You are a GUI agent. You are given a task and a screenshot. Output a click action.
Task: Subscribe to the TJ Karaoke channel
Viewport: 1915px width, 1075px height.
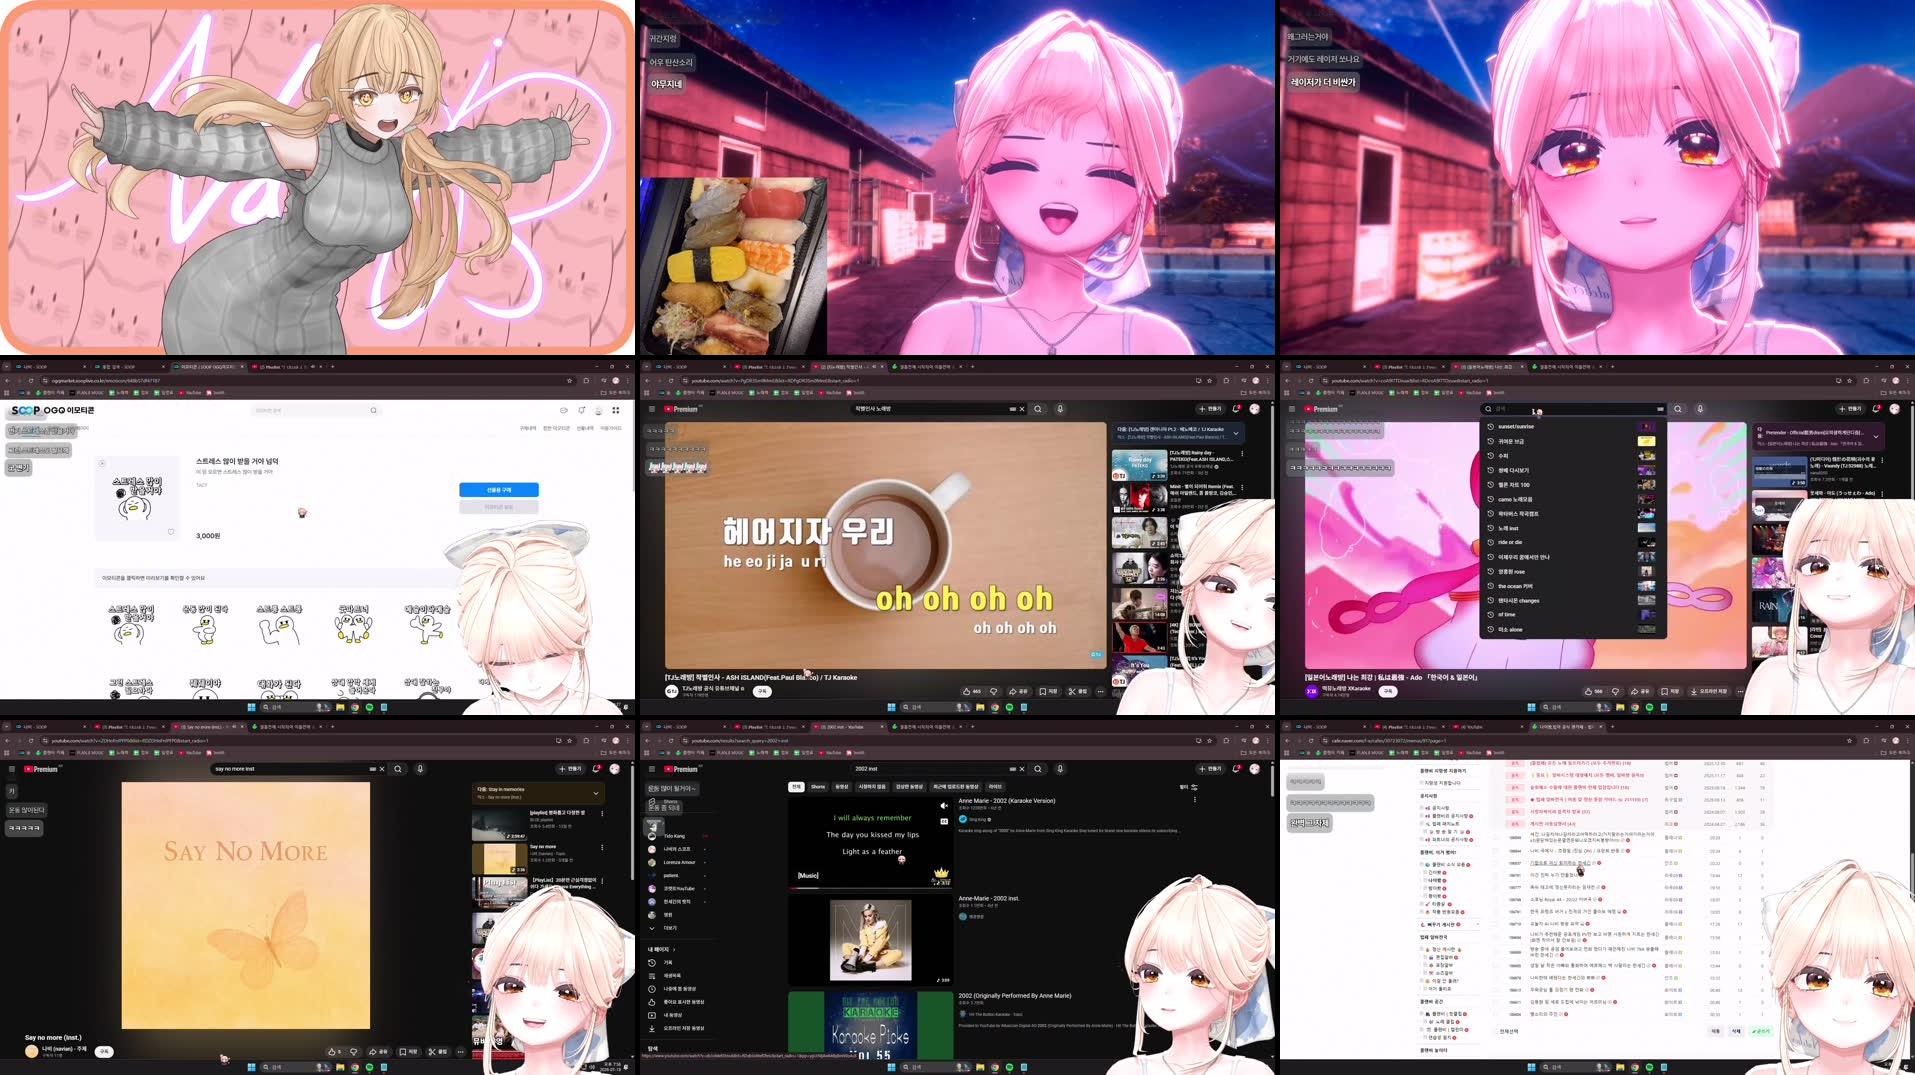pos(763,692)
